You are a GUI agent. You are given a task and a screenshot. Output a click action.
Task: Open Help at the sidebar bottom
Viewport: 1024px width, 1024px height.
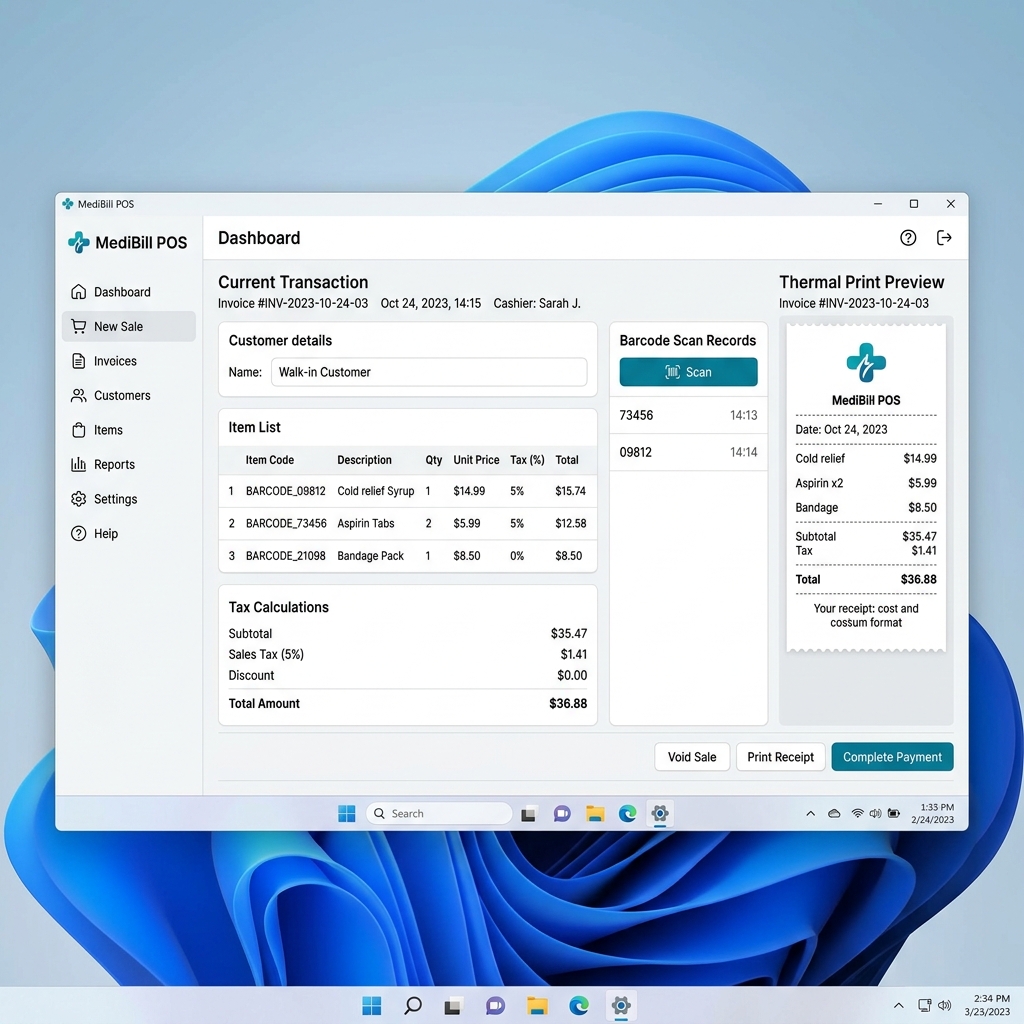point(129,534)
